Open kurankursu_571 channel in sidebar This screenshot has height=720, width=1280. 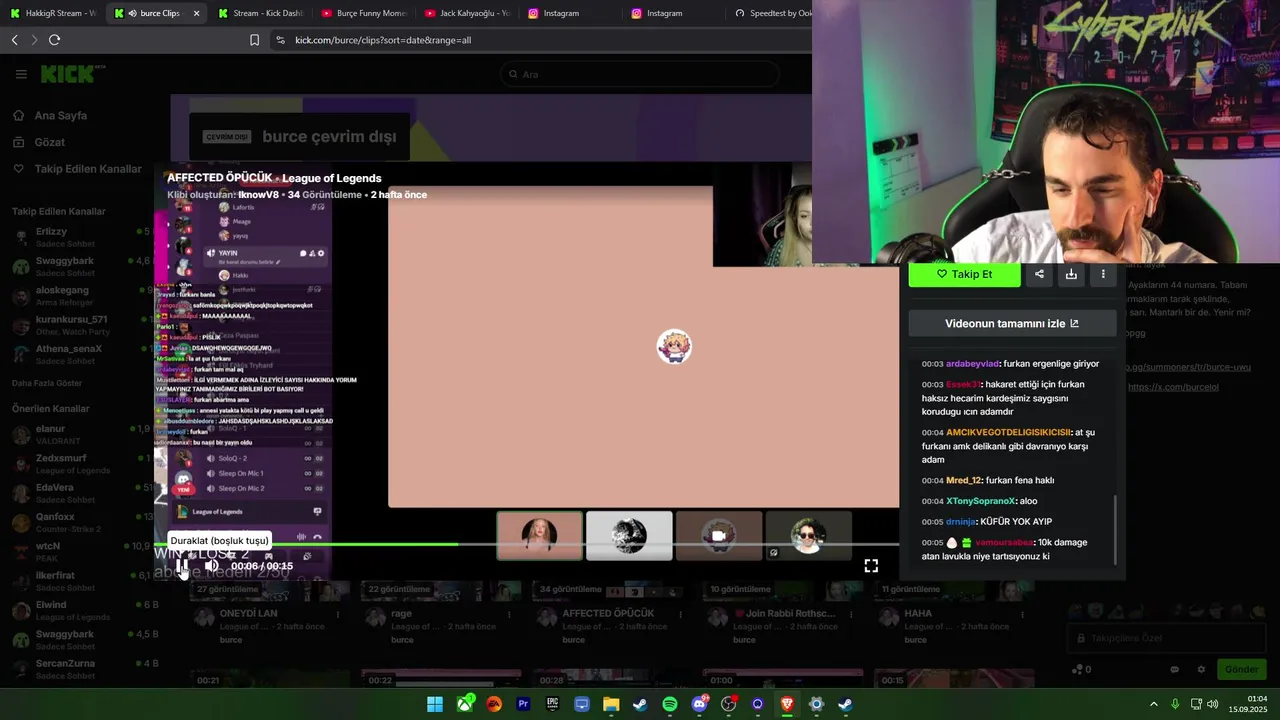(x=80, y=325)
